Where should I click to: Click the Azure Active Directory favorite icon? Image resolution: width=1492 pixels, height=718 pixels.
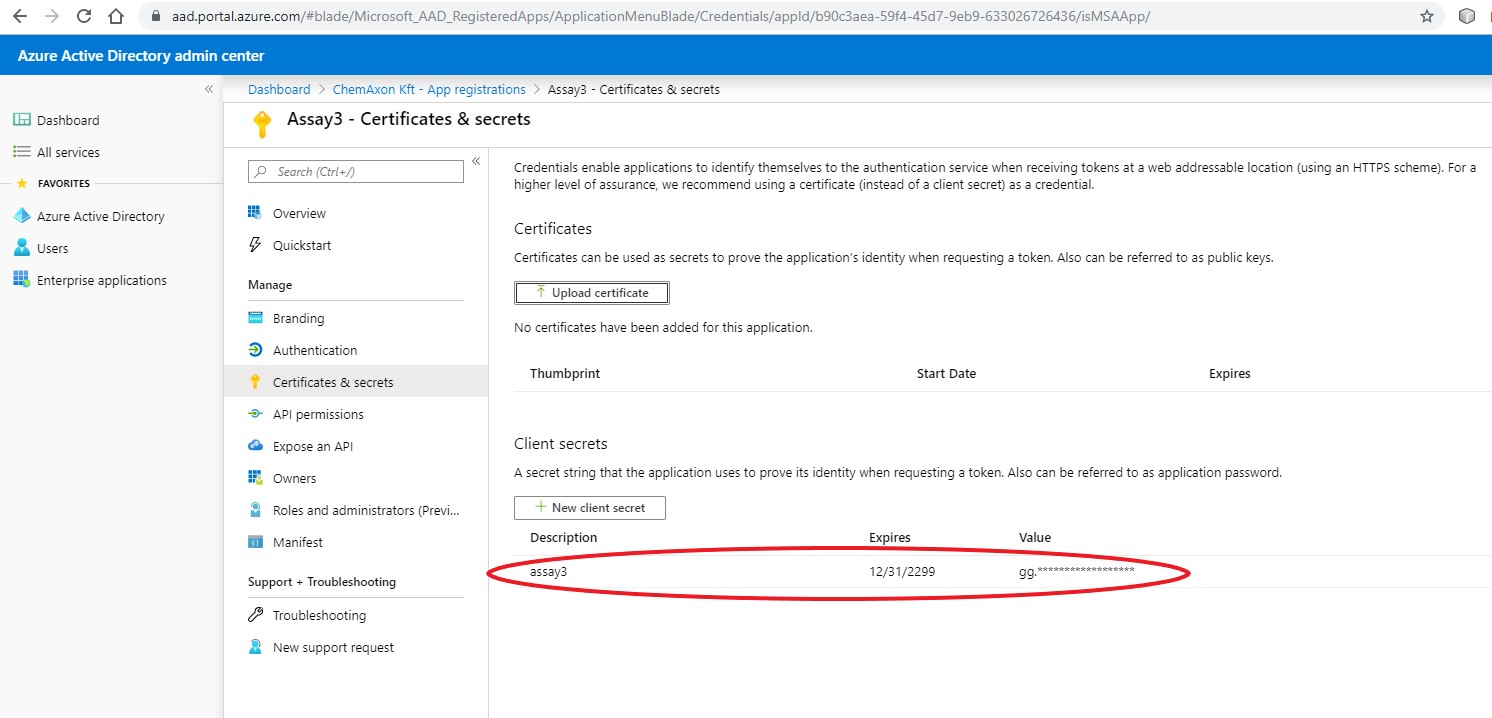tap(22, 216)
